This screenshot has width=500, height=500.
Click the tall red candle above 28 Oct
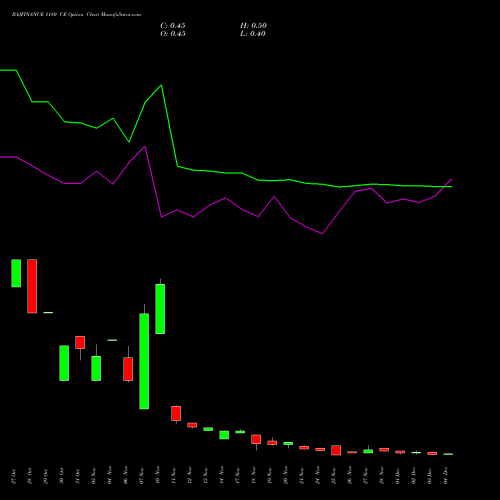(x=32, y=286)
